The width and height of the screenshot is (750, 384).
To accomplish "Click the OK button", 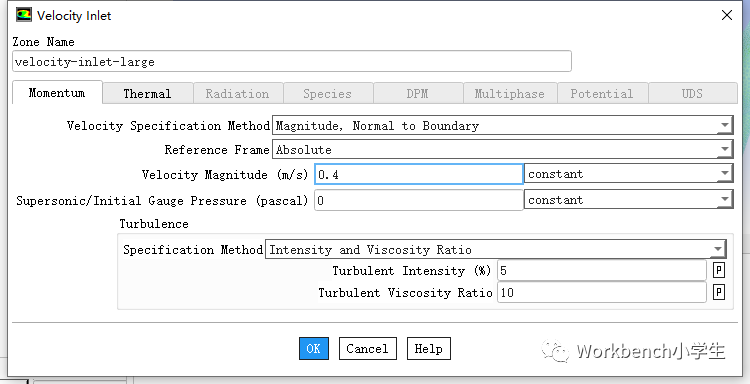I will pos(314,349).
